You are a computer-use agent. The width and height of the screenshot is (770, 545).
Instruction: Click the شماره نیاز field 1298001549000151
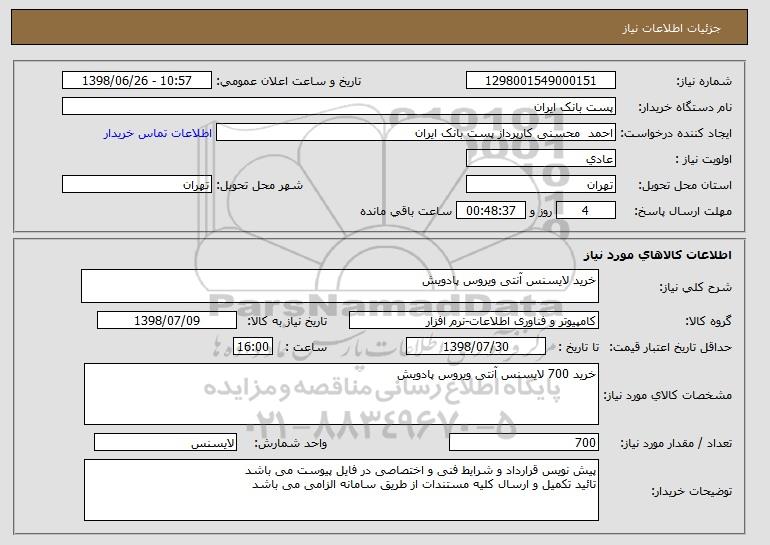tap(541, 81)
